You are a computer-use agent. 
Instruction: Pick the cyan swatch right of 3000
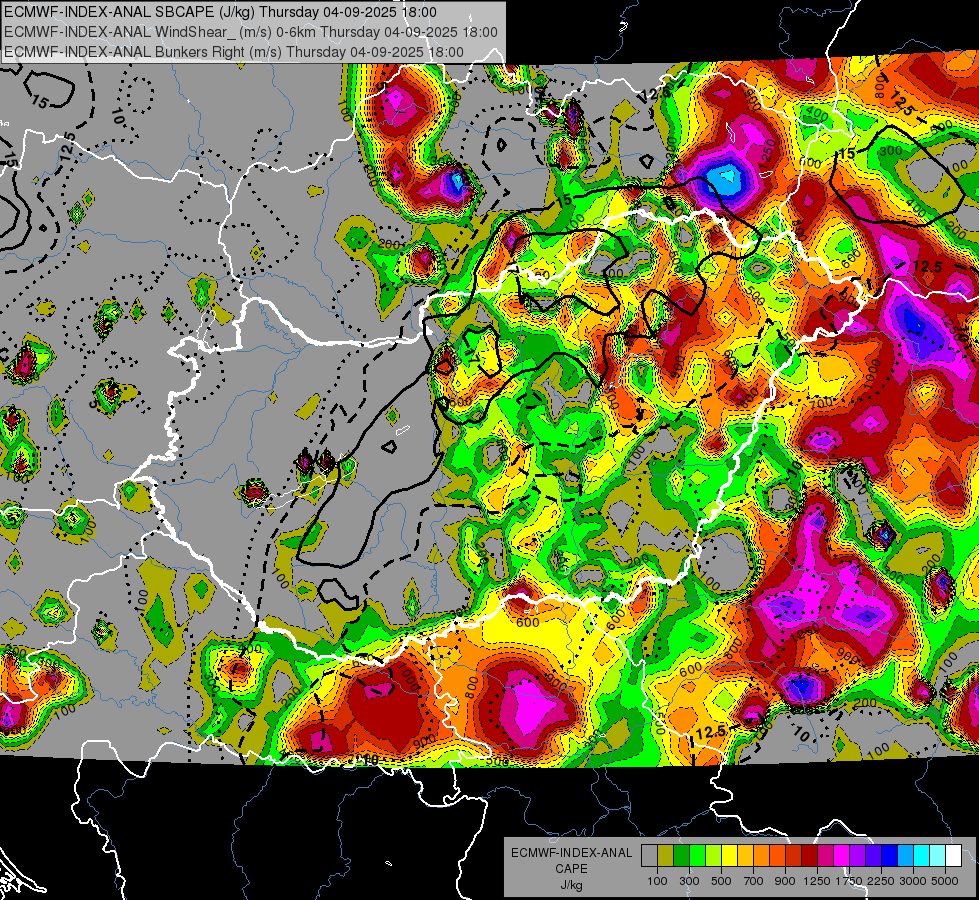[x=922, y=855]
